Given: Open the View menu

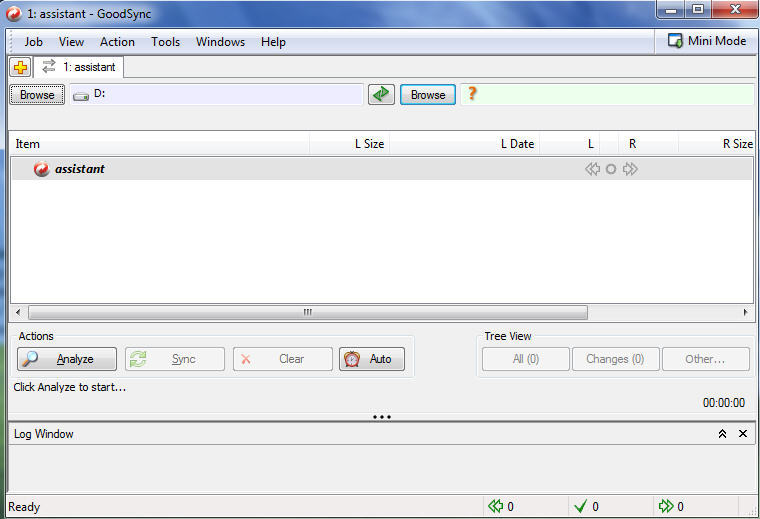Looking at the screenshot, I should pyautogui.click(x=71, y=42).
